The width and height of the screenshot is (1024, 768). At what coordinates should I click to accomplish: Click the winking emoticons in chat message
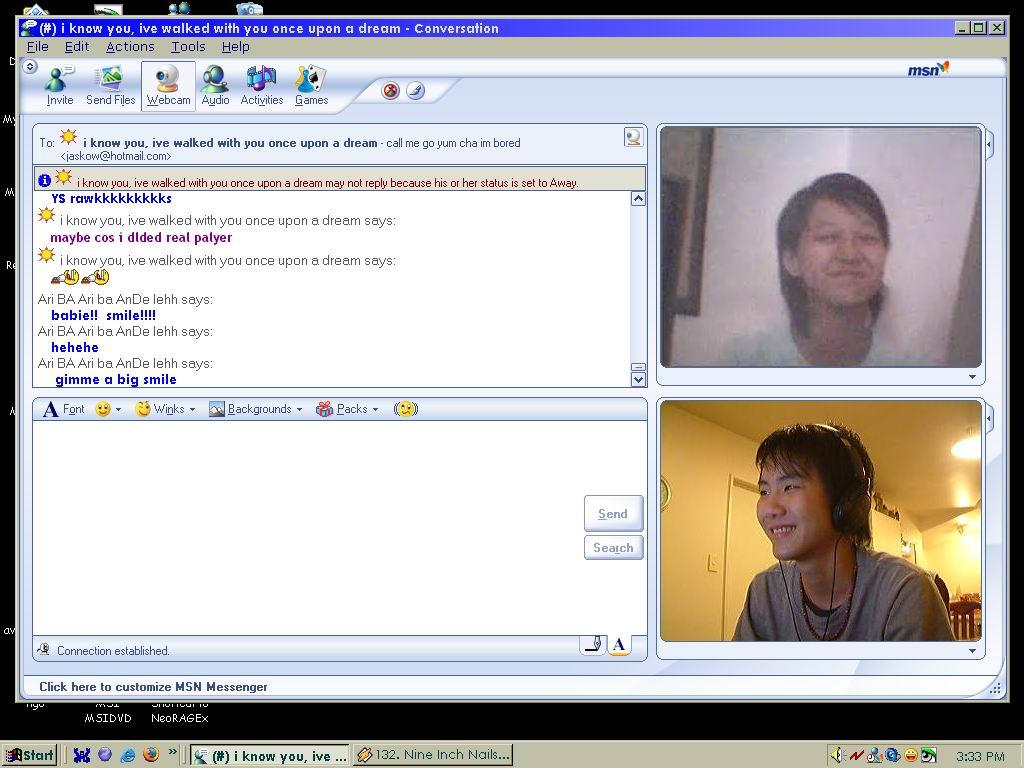pos(80,278)
